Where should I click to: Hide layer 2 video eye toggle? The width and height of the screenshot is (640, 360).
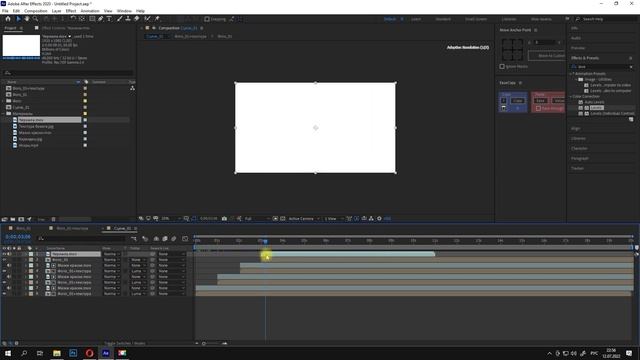pyautogui.click(x=4, y=260)
